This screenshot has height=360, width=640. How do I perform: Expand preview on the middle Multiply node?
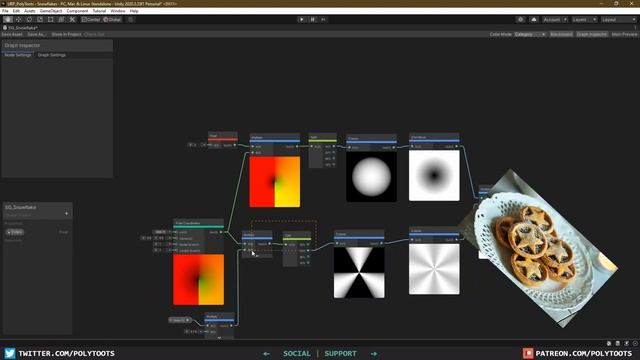pos(257,256)
